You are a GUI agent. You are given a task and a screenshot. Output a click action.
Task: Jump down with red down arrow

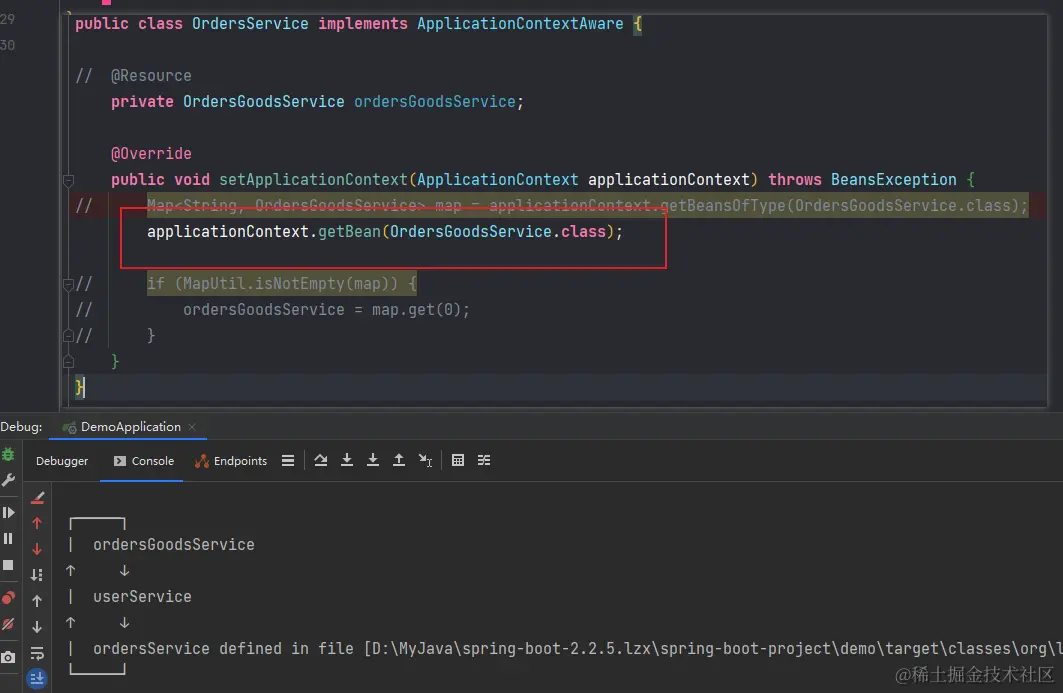37,549
